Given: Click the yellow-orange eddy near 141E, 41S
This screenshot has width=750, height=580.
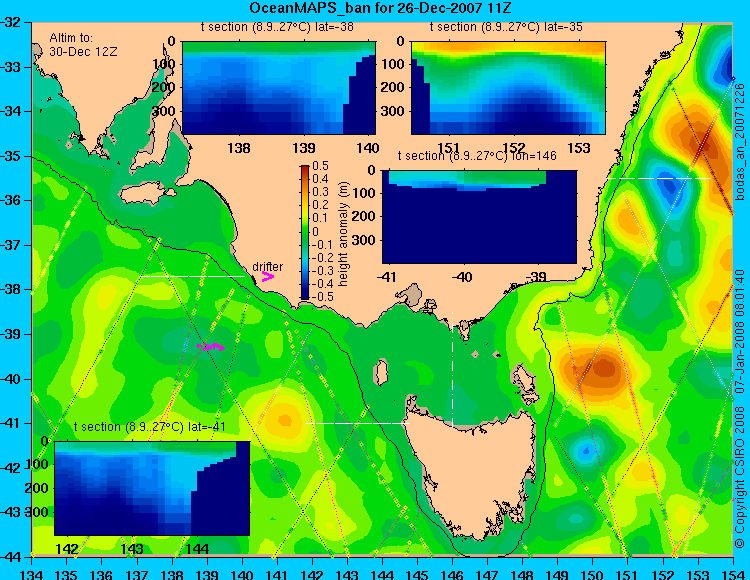Looking at the screenshot, I should (x=284, y=420).
